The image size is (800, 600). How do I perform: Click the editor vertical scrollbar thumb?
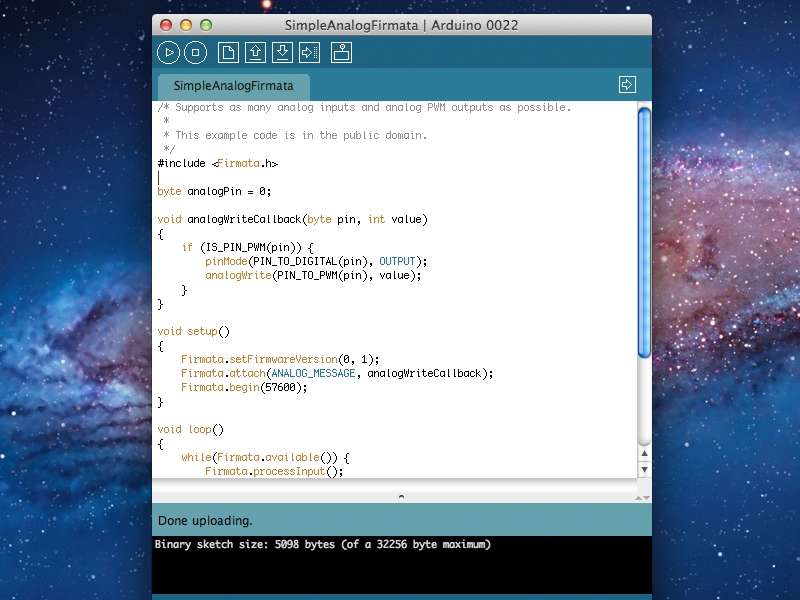[644, 233]
